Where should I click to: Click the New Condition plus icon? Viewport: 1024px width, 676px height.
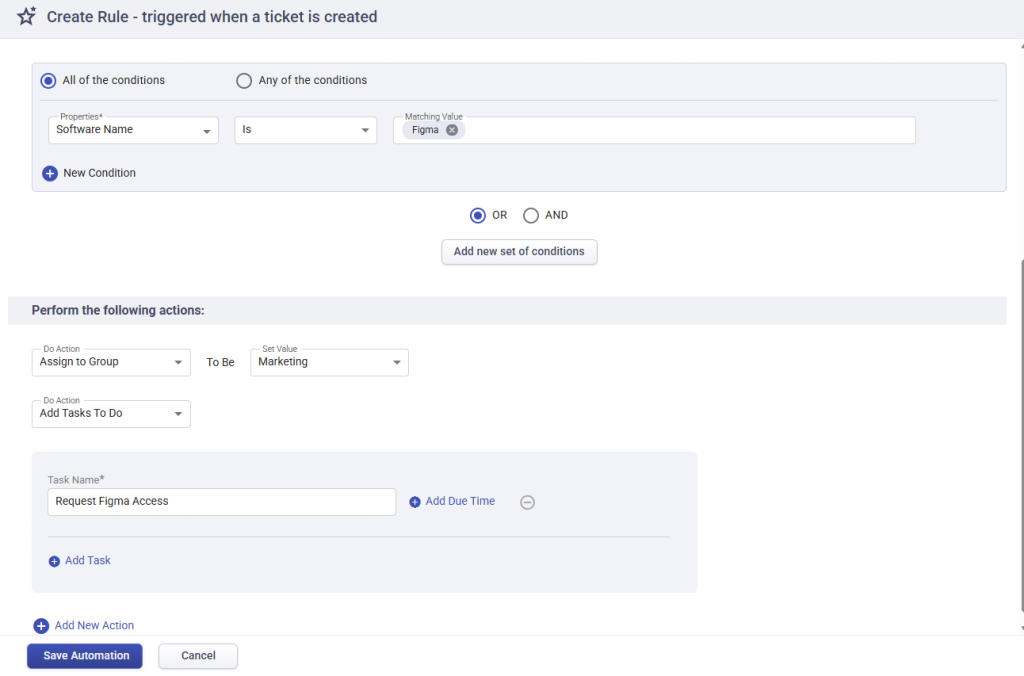coord(50,173)
